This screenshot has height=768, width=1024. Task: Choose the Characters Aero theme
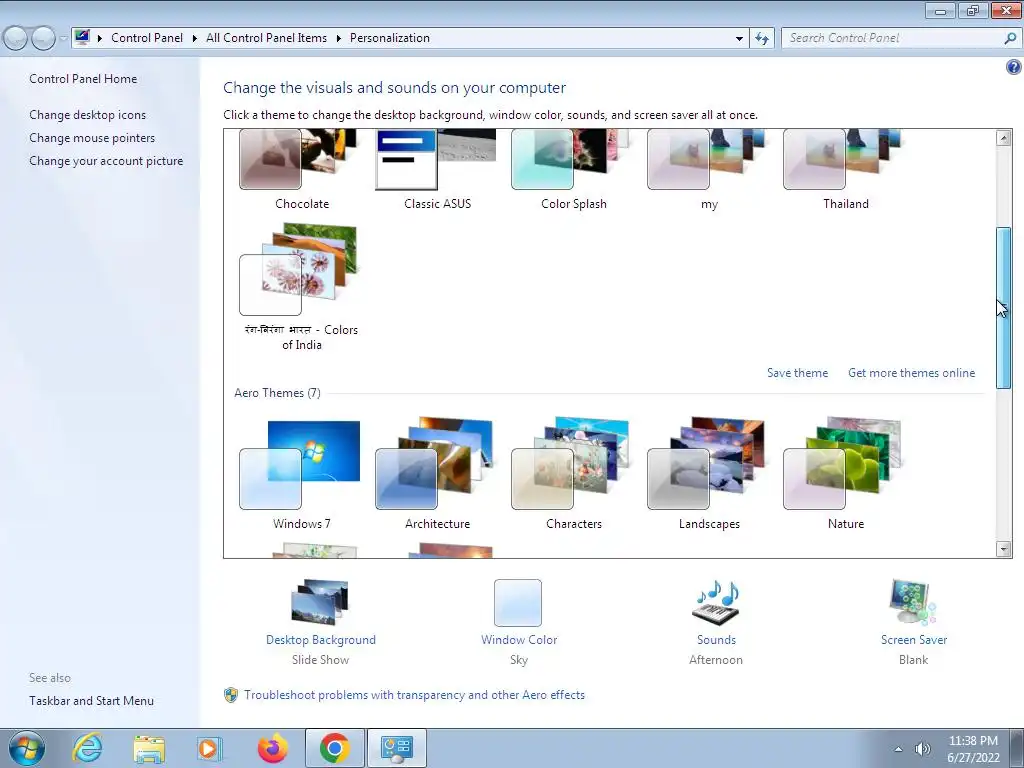tap(573, 475)
